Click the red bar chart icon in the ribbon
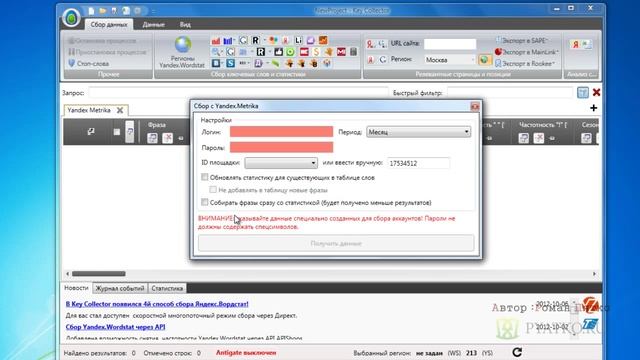 pyautogui.click(x=216, y=40)
